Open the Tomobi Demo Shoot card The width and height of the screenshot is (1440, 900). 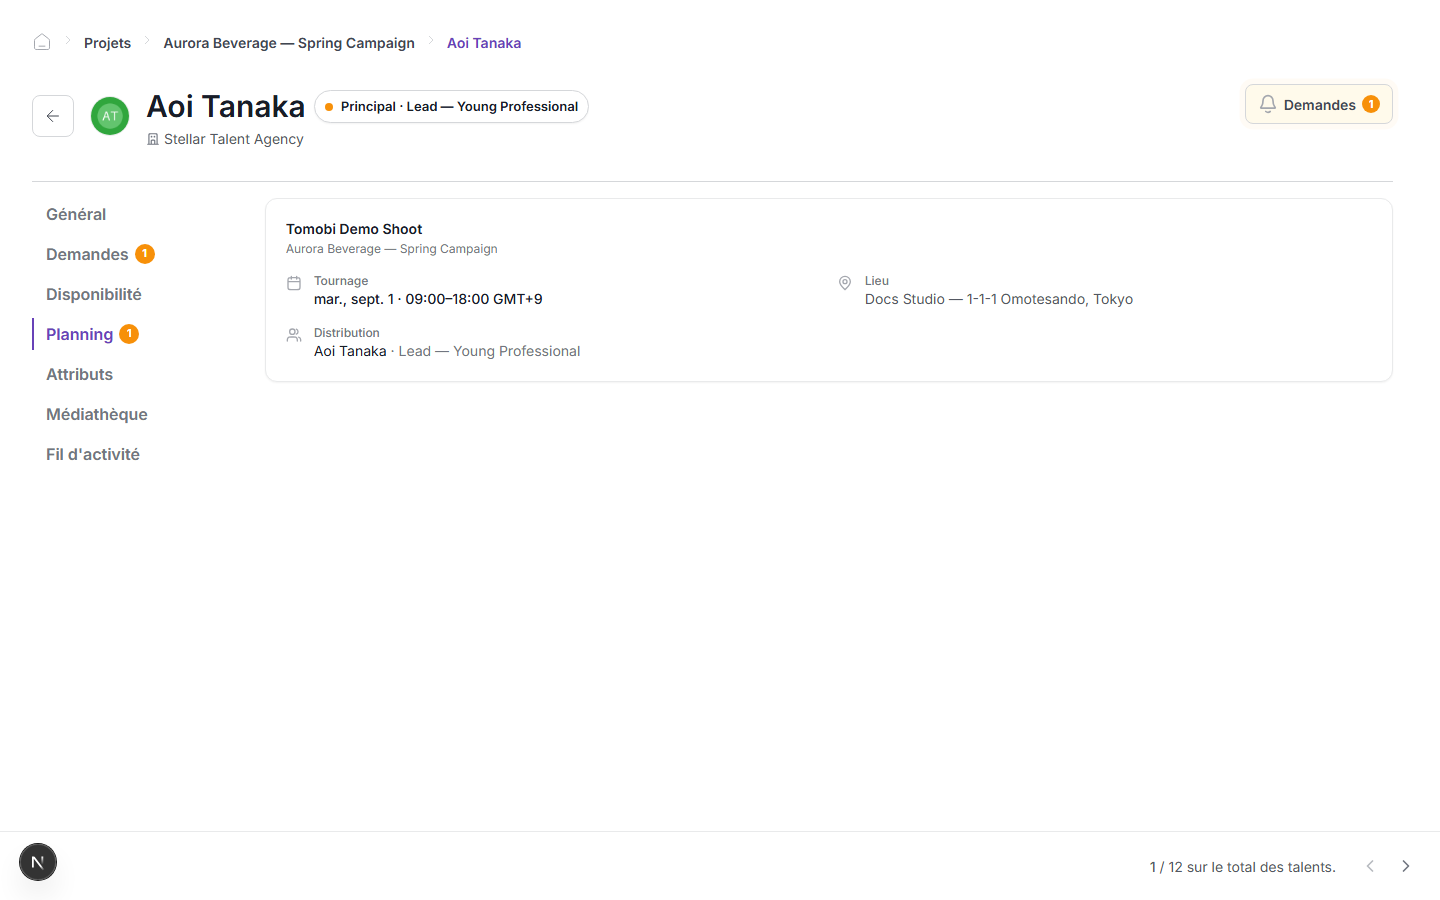pos(828,290)
